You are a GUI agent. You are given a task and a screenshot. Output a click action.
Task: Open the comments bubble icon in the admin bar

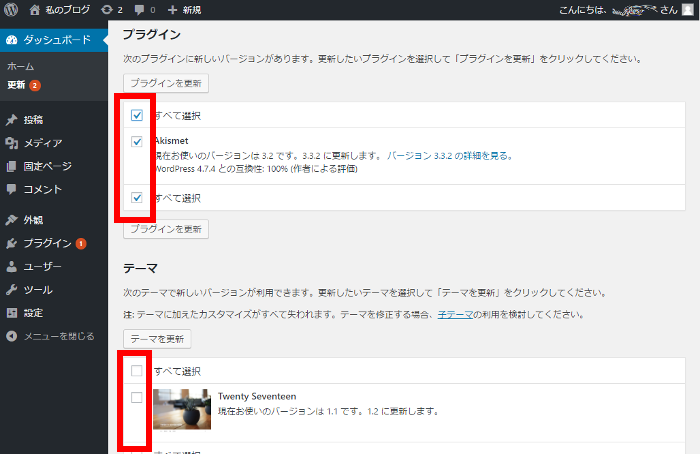point(139,9)
